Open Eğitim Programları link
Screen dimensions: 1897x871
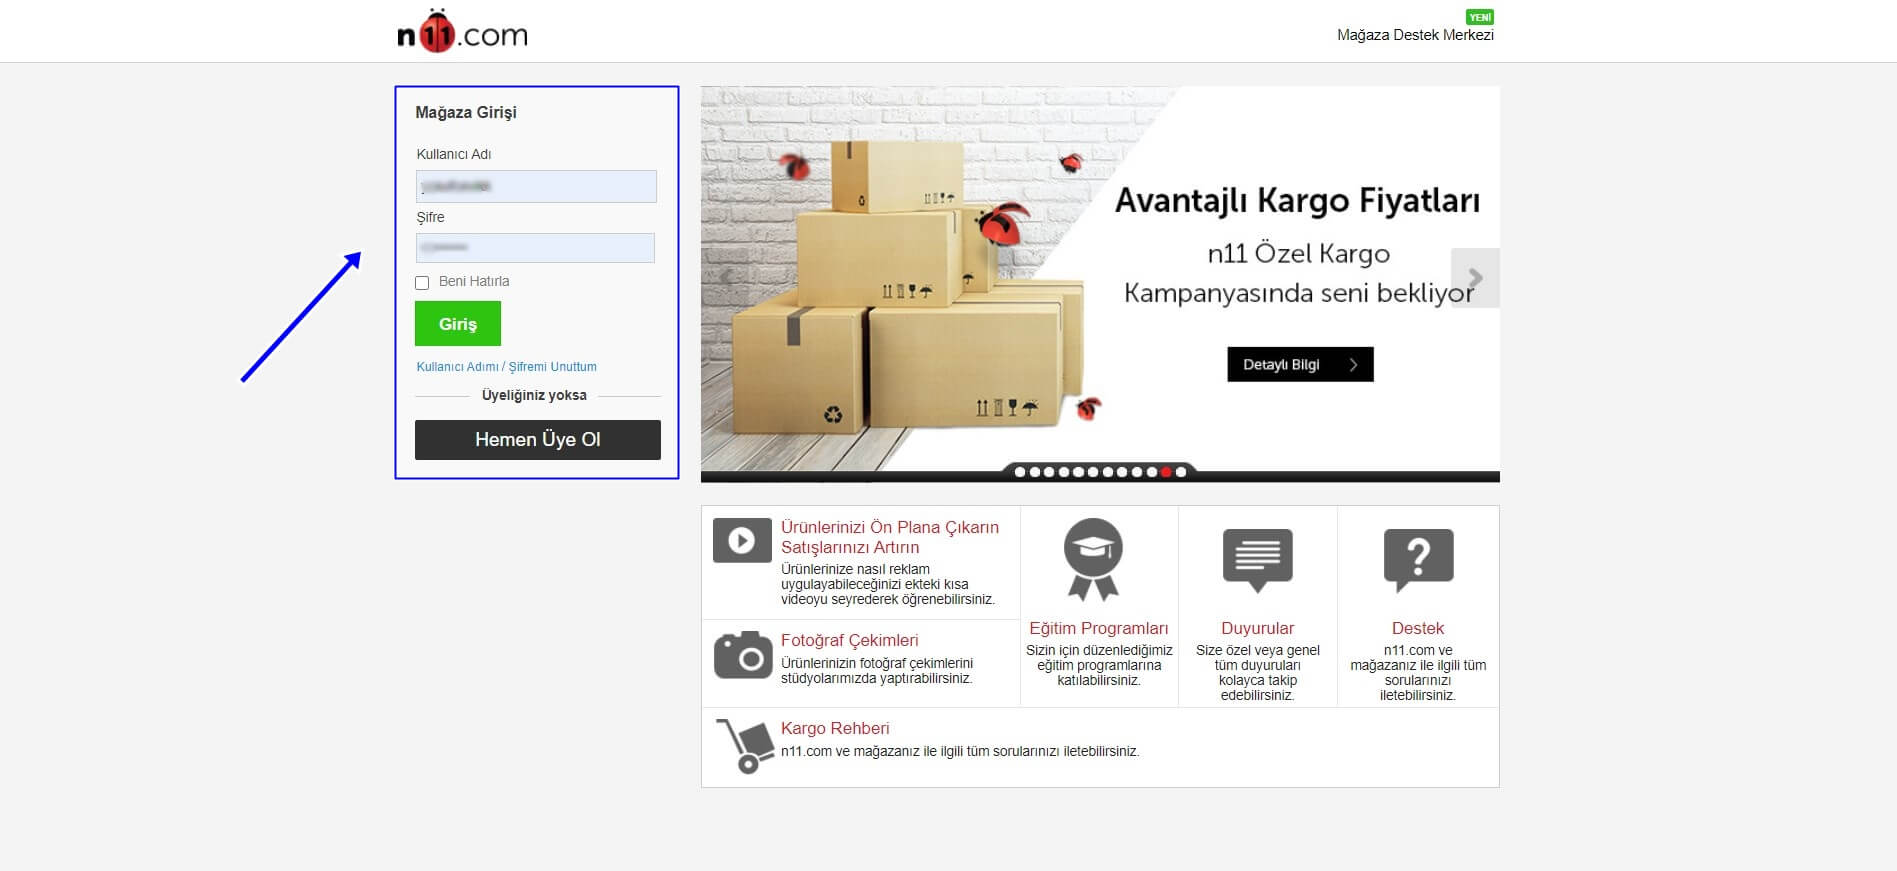(x=1099, y=628)
